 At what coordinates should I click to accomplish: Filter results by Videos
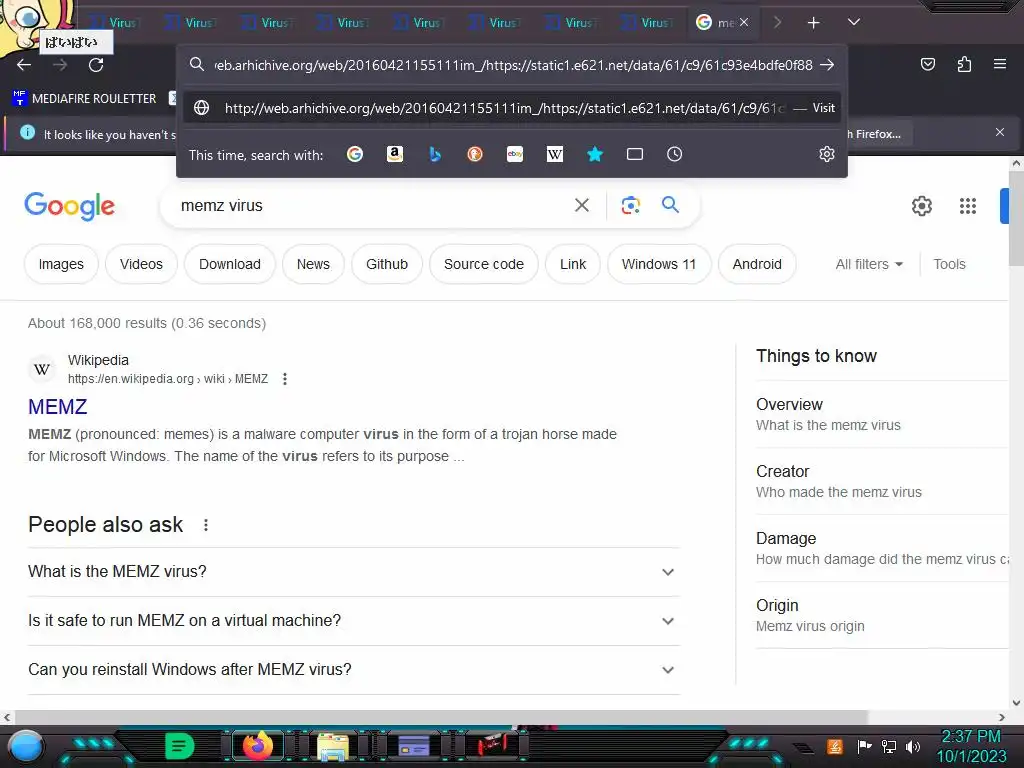[141, 264]
